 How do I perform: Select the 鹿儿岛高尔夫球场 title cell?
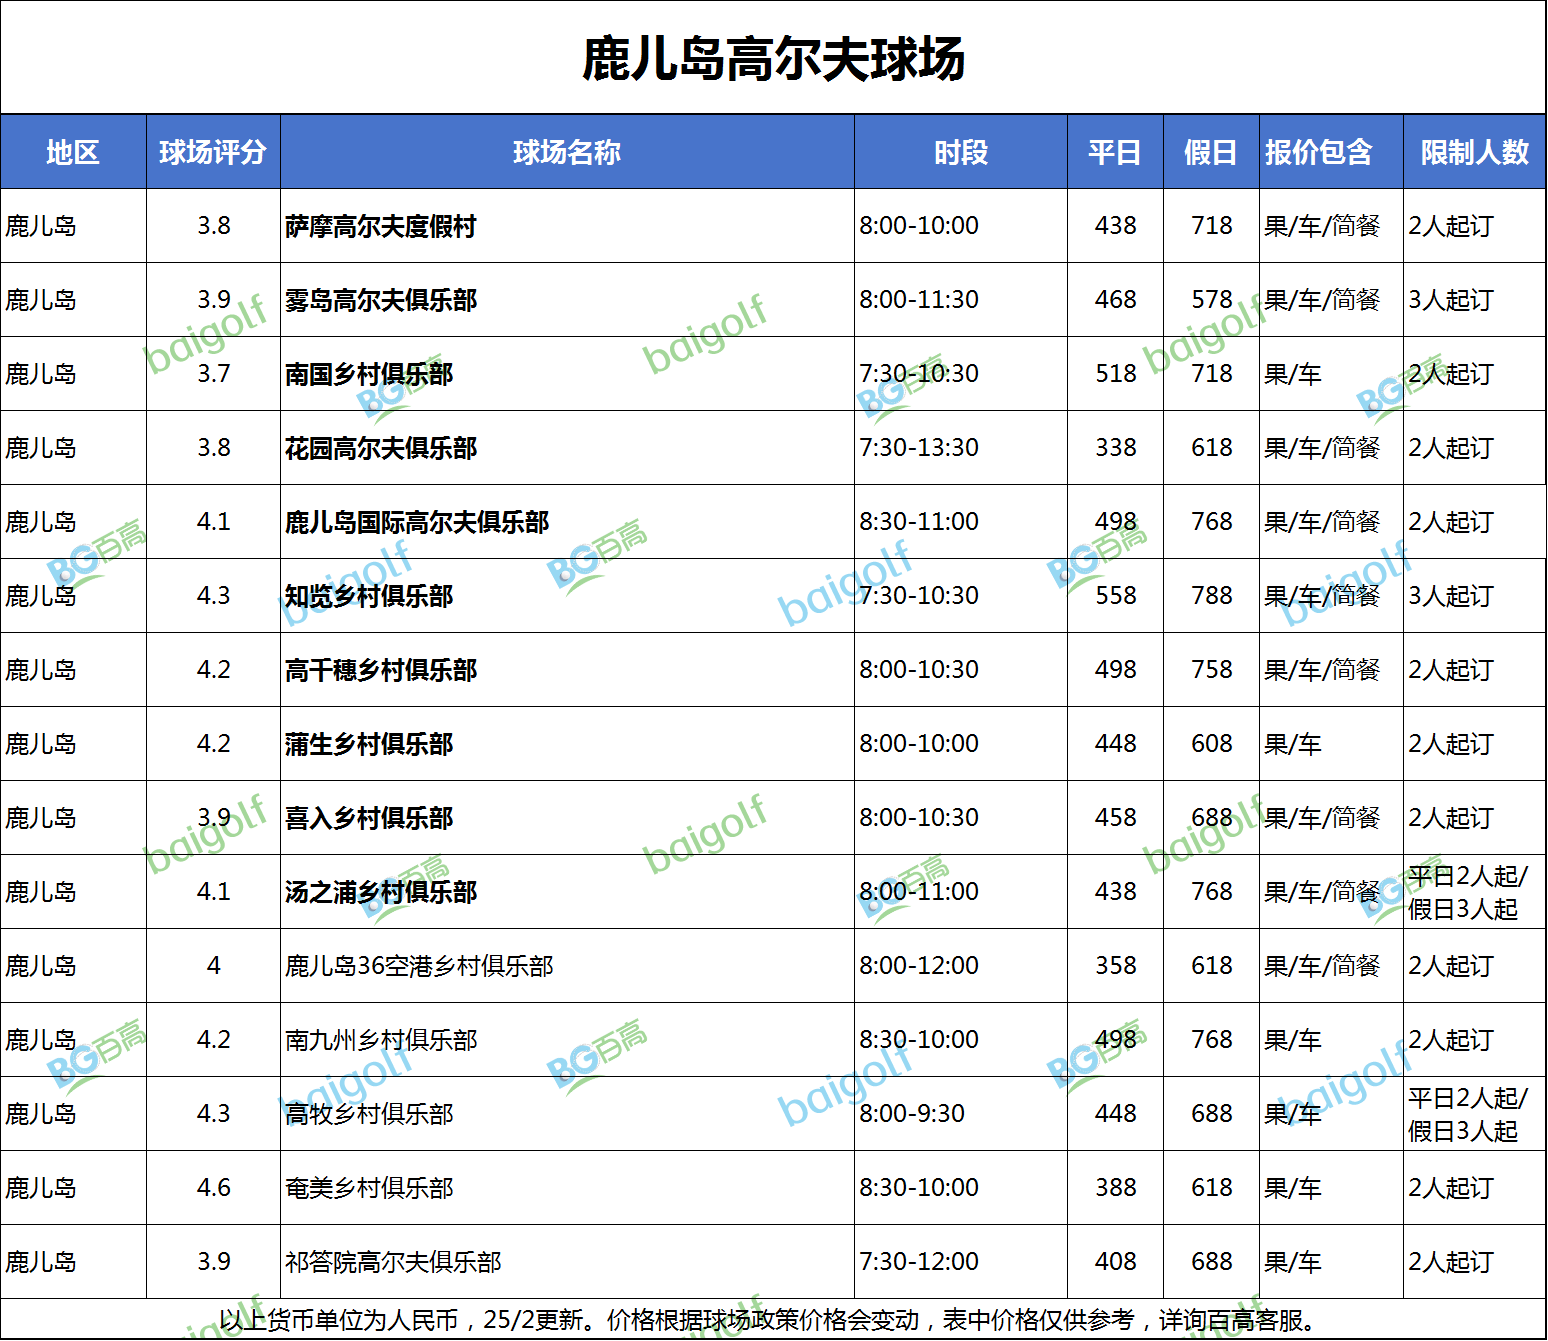(773, 58)
